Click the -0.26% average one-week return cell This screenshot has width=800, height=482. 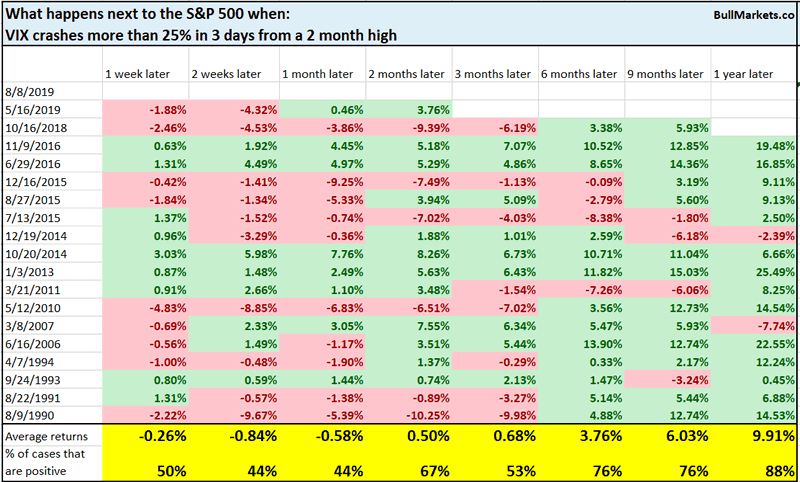pos(156,435)
